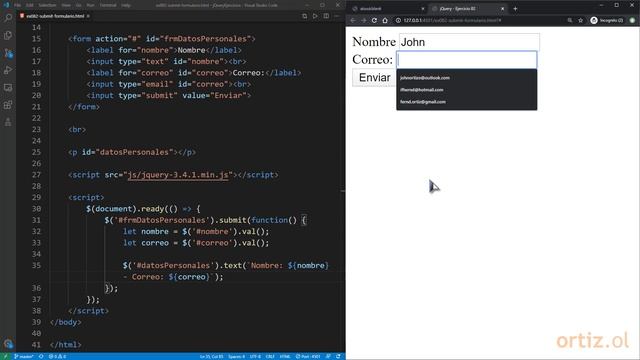Click the site information icon in address bar
The width and height of the screenshot is (640, 360).
coord(398,20)
